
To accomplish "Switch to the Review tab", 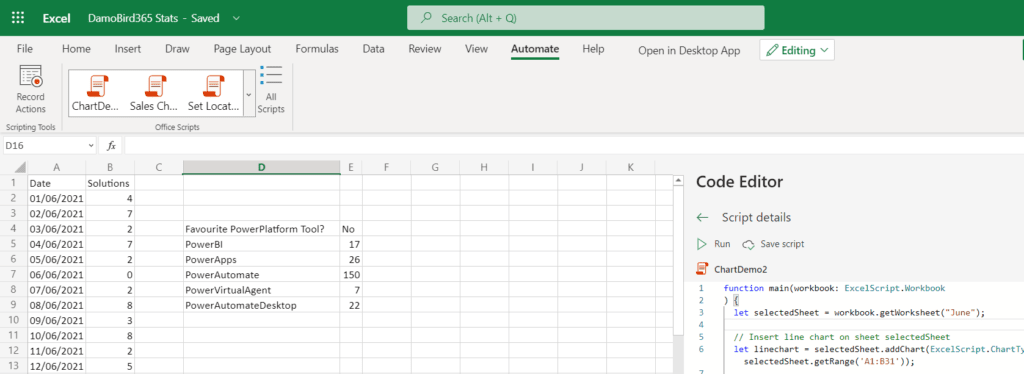I will pyautogui.click(x=424, y=49).
